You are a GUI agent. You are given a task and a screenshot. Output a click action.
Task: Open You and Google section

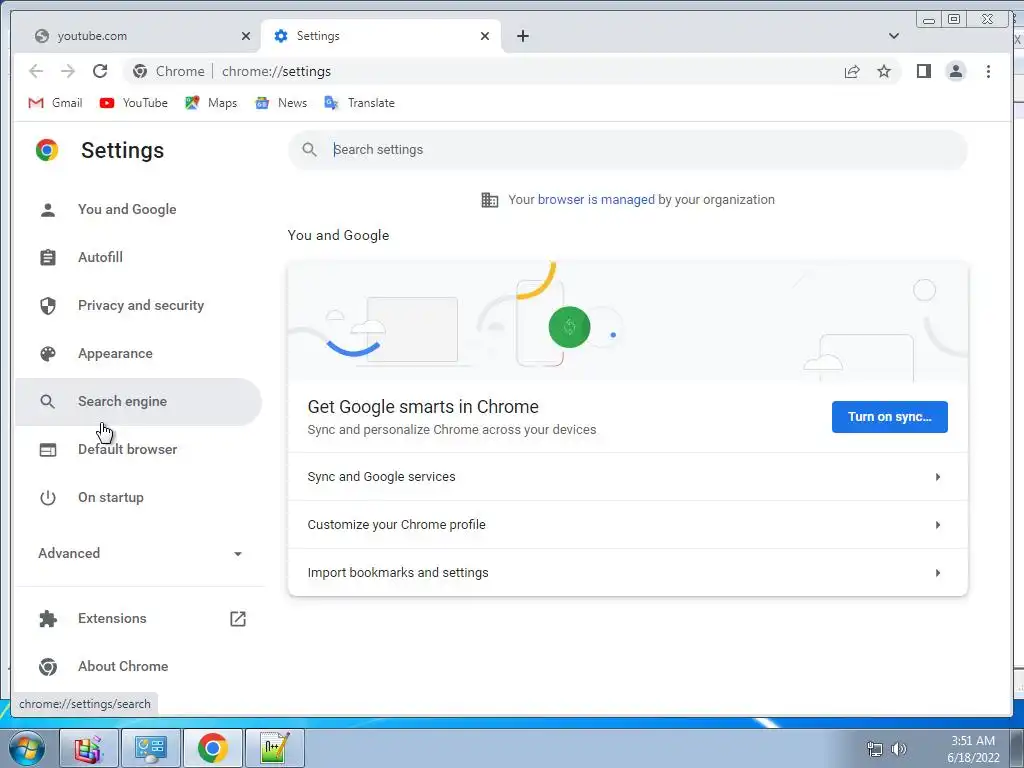[138, 210]
